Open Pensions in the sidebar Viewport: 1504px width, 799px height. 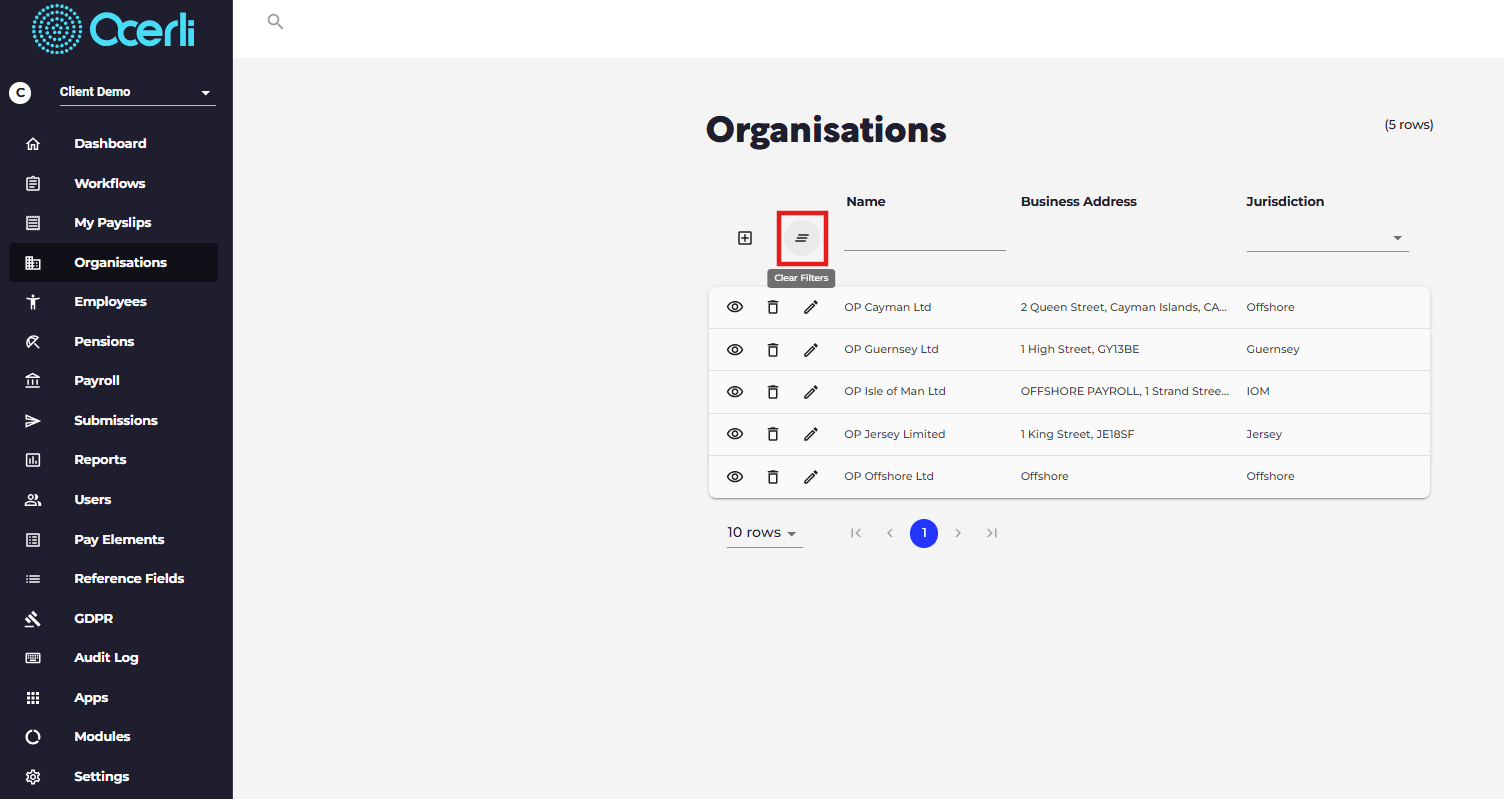point(113,341)
